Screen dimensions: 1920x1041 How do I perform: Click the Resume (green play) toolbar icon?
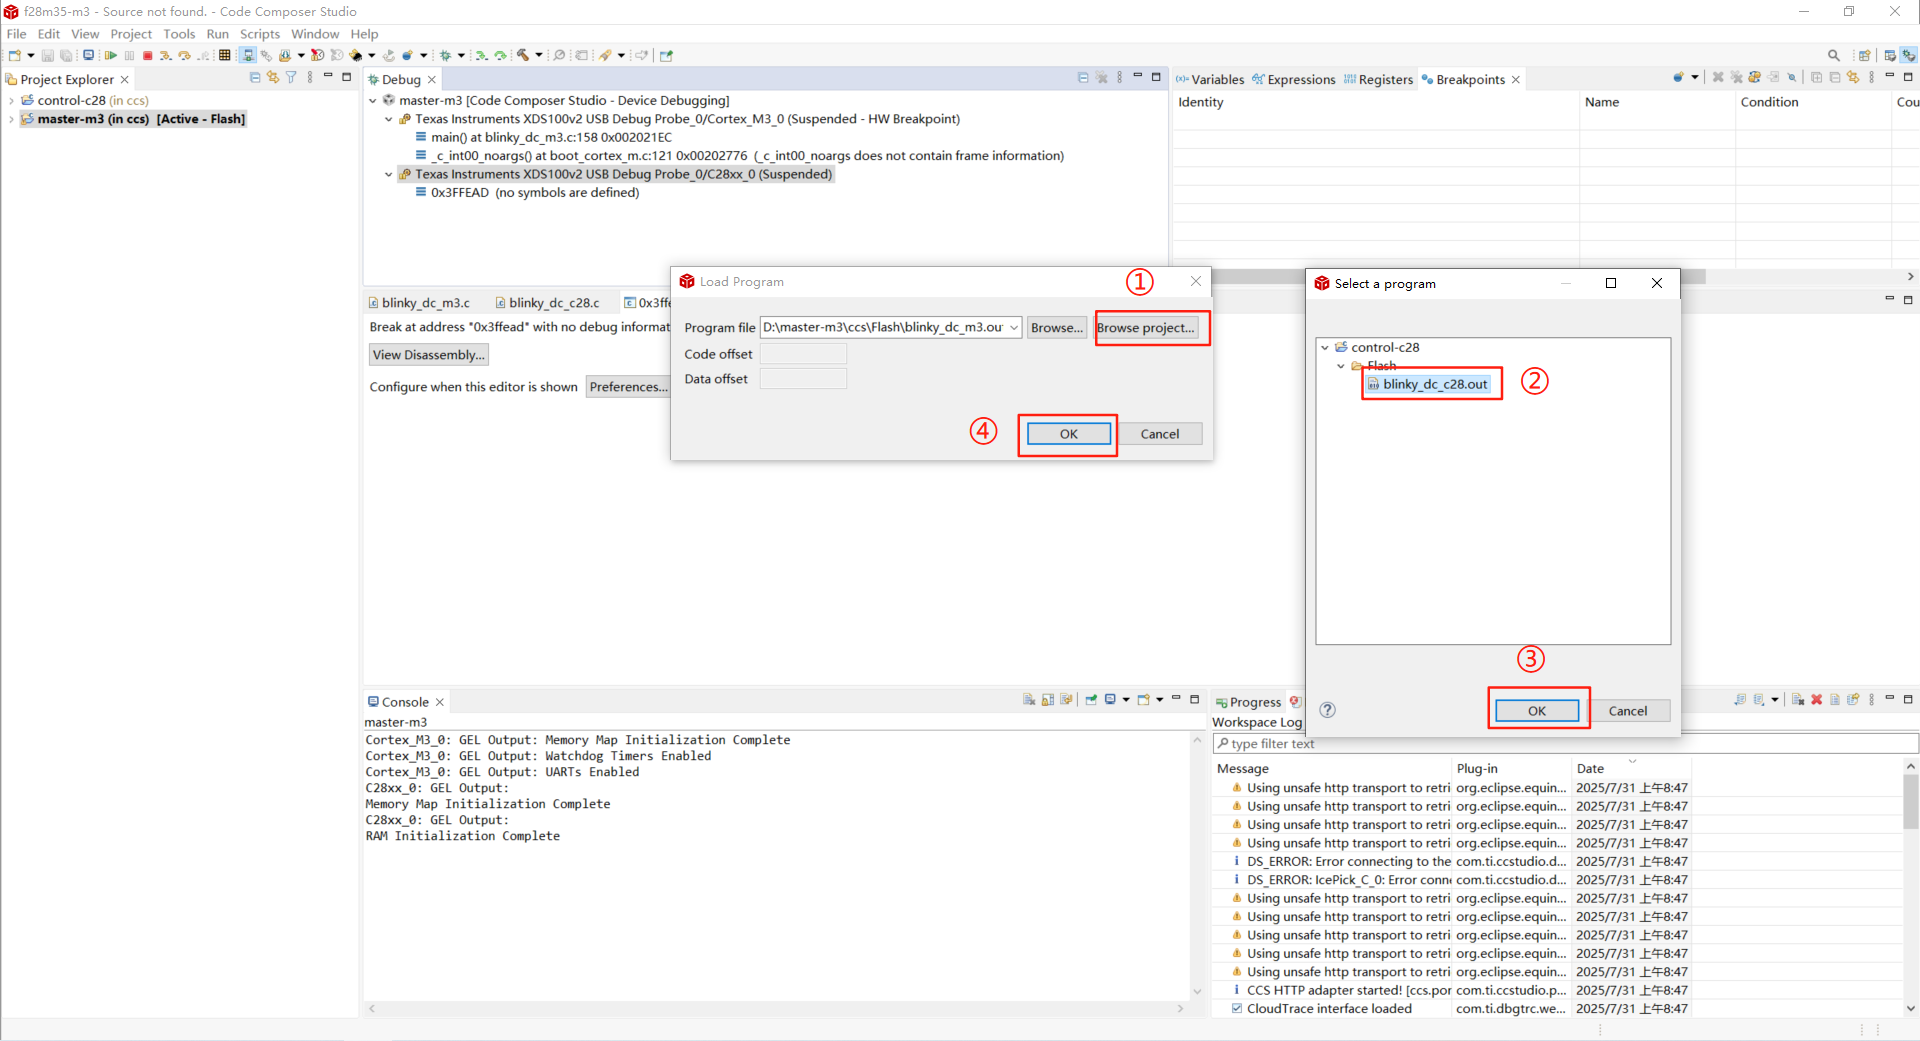pyautogui.click(x=110, y=56)
